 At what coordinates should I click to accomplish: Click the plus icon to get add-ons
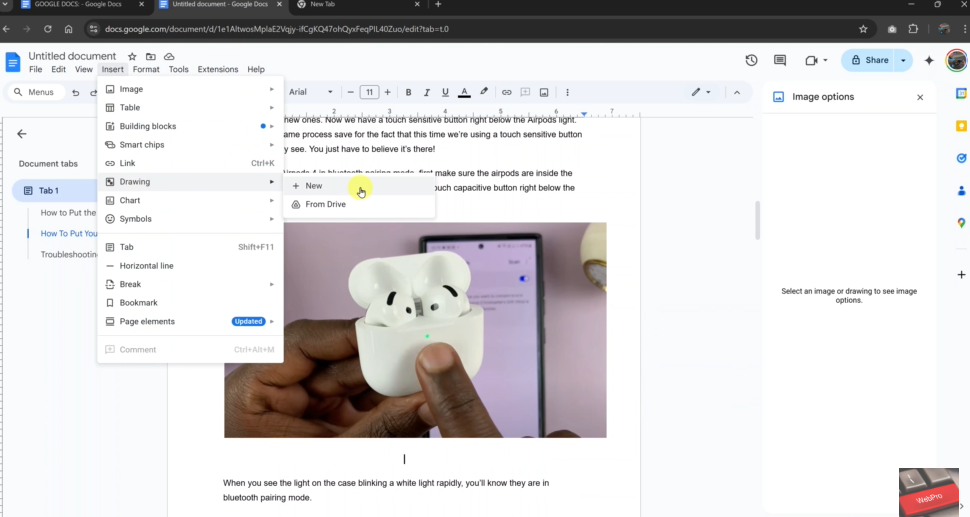click(961, 274)
